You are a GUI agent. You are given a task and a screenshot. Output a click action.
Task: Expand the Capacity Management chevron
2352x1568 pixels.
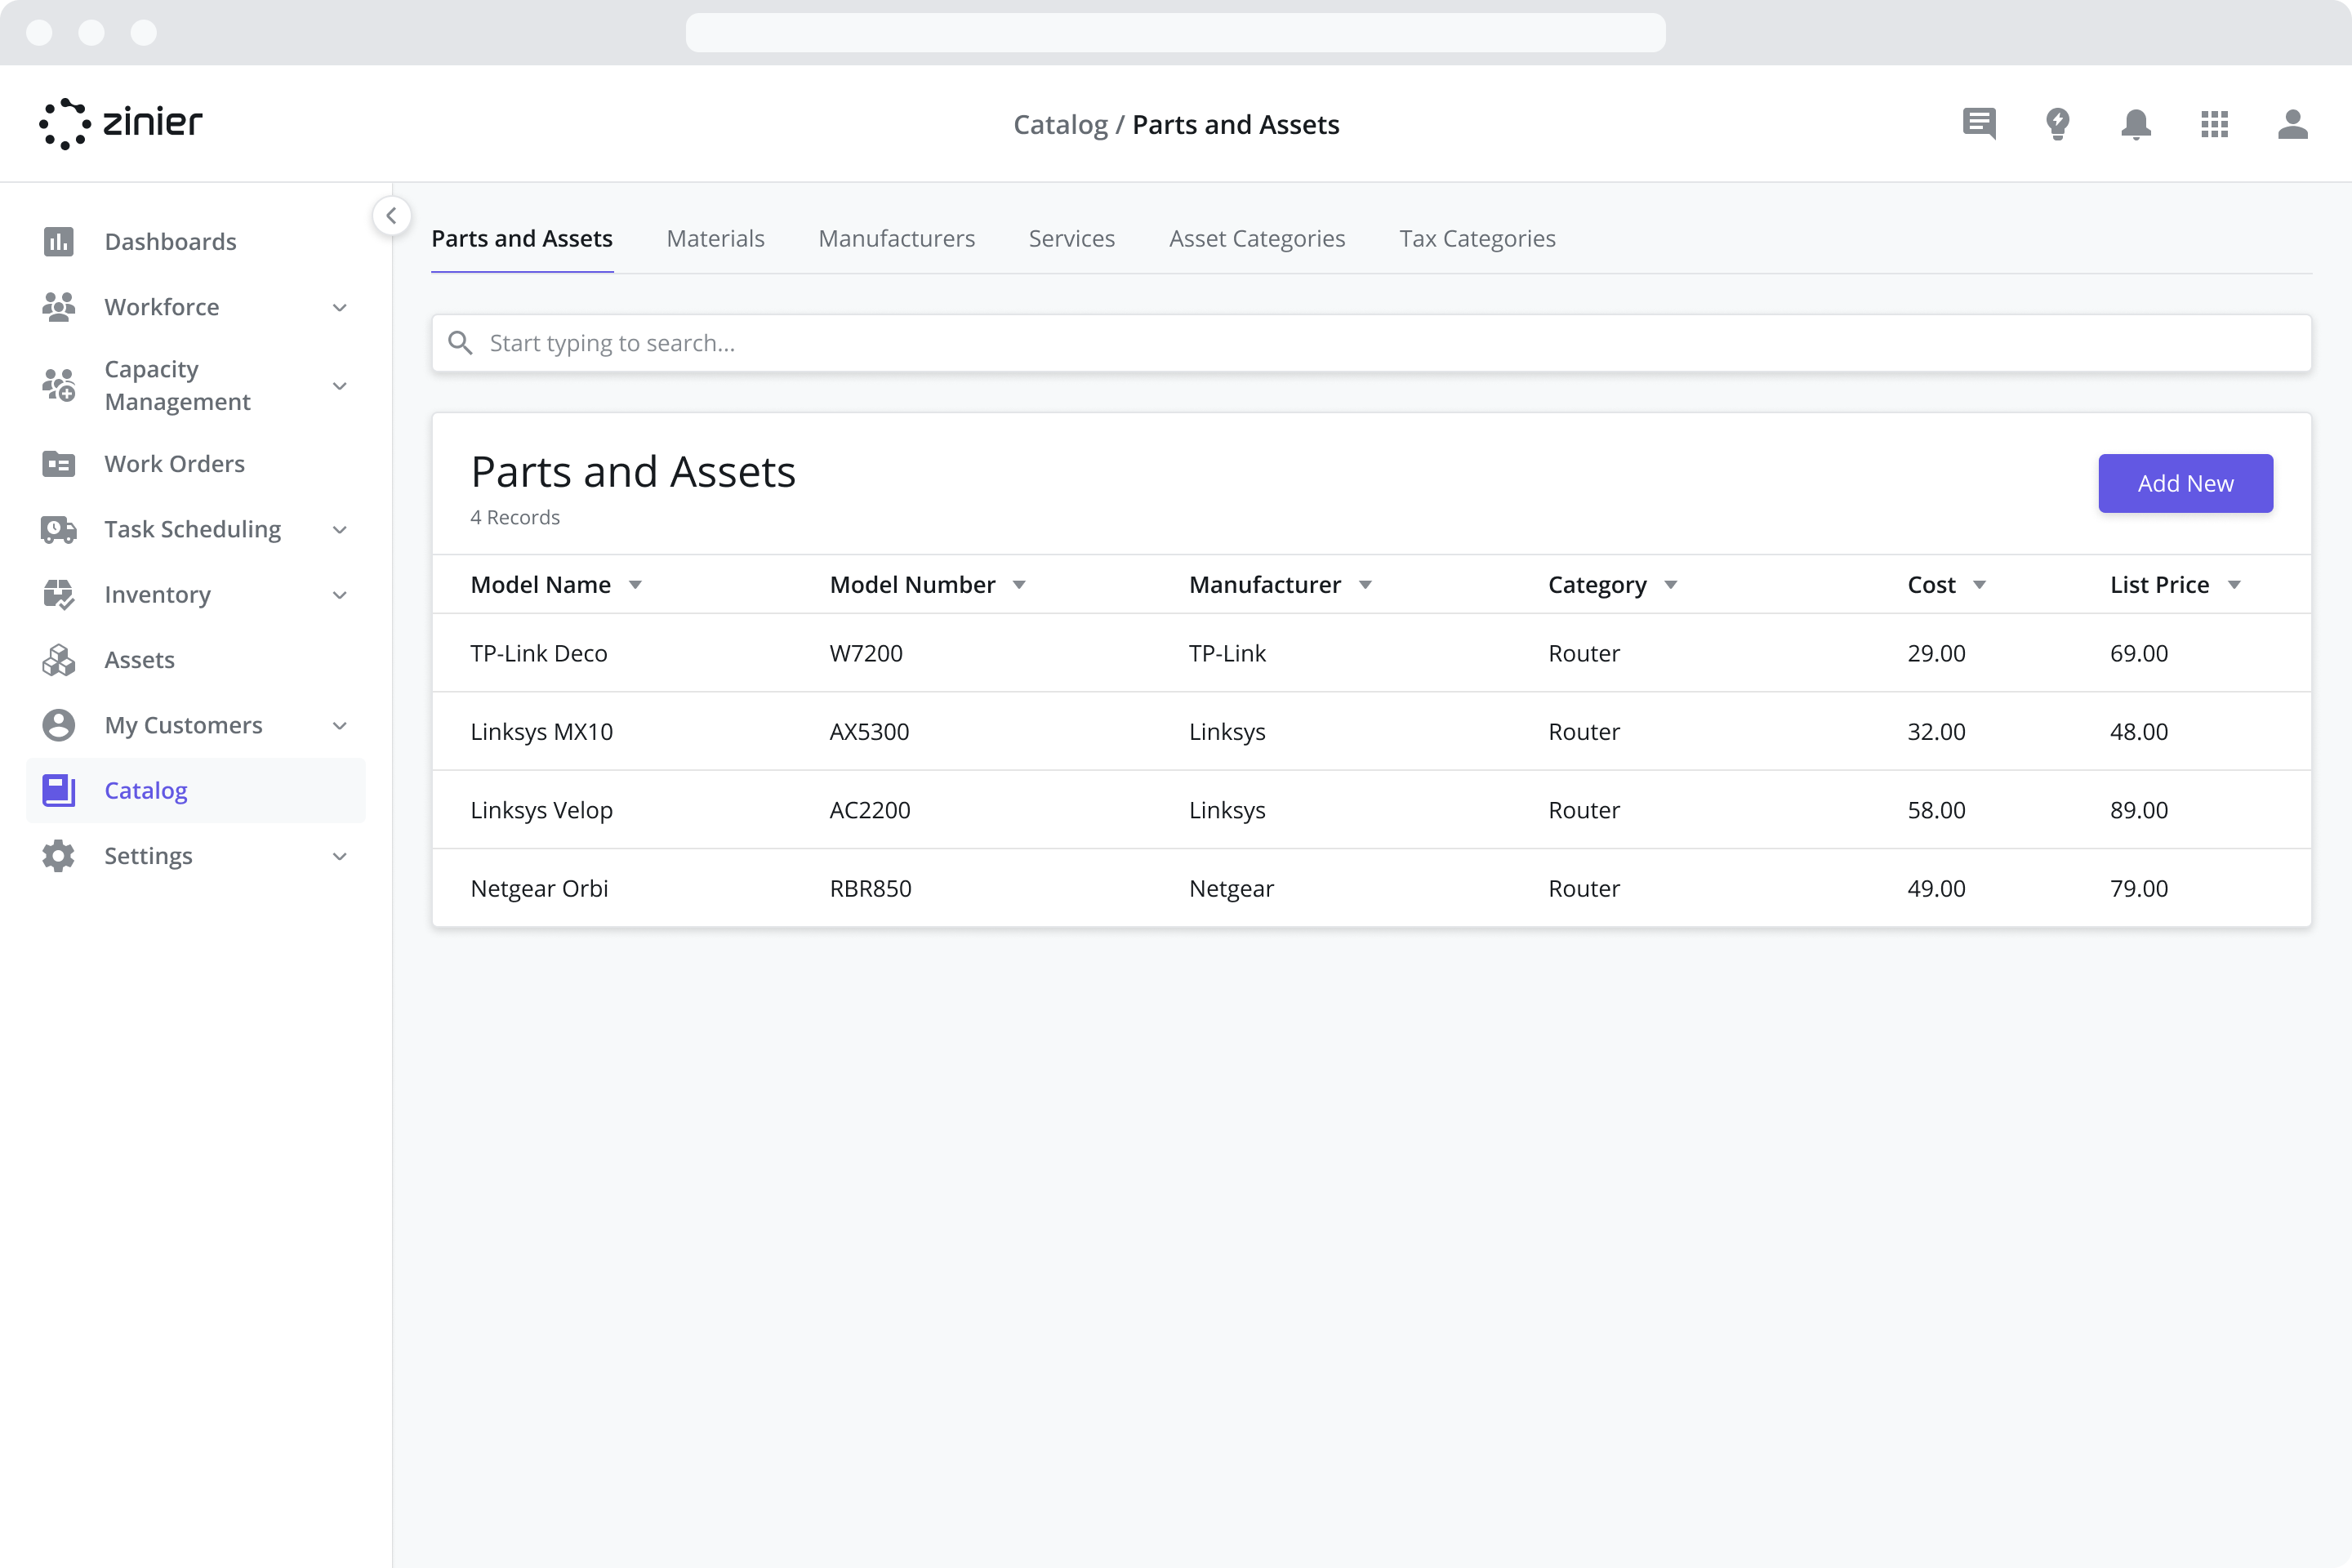pyautogui.click(x=340, y=385)
